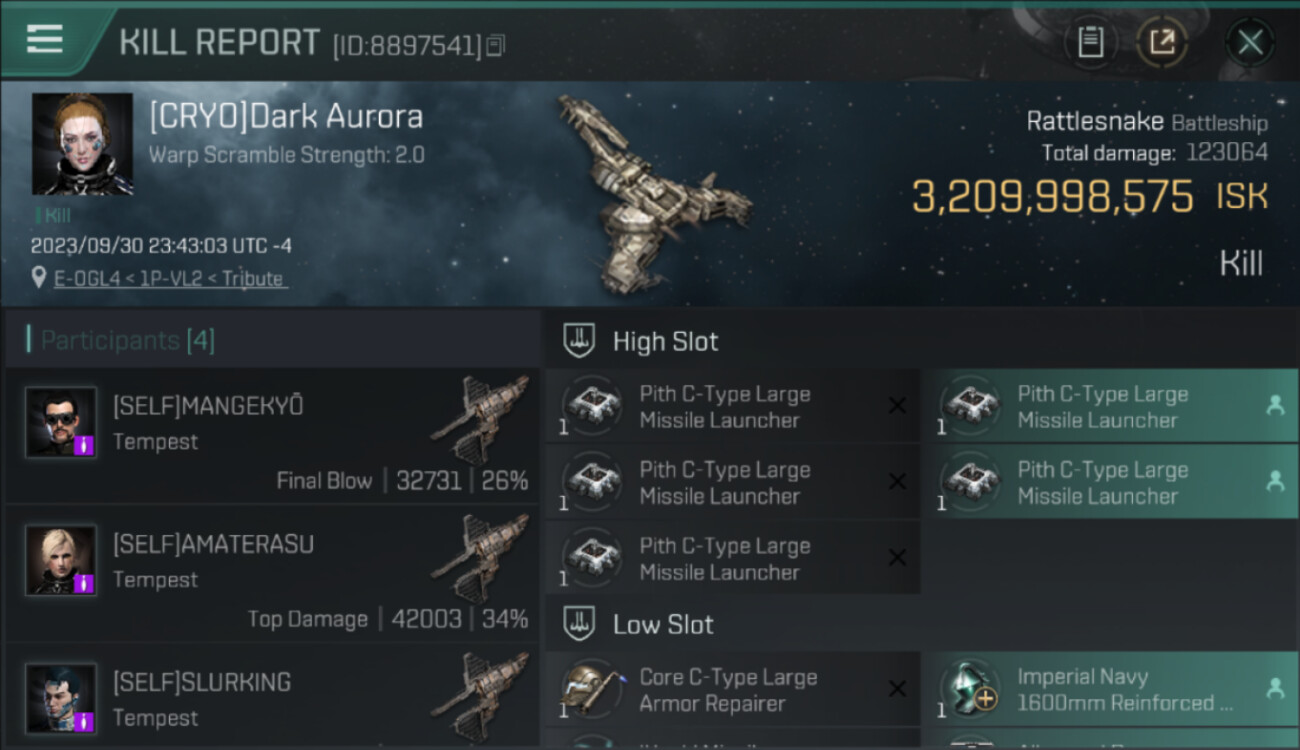Select the first destroyed Pith C-Type Large Missile Launcher
The image size is (1300, 750).
(x=733, y=406)
